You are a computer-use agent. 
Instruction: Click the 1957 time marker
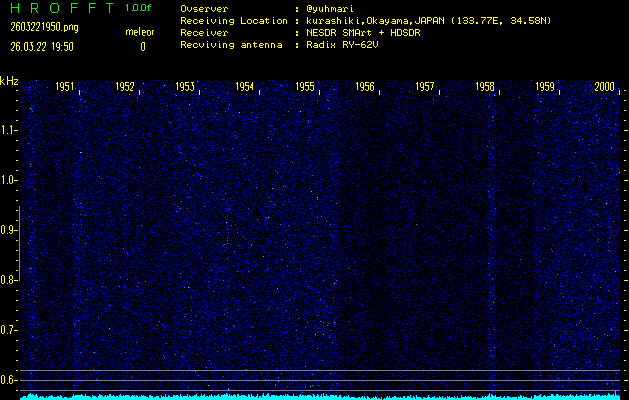tap(425, 87)
